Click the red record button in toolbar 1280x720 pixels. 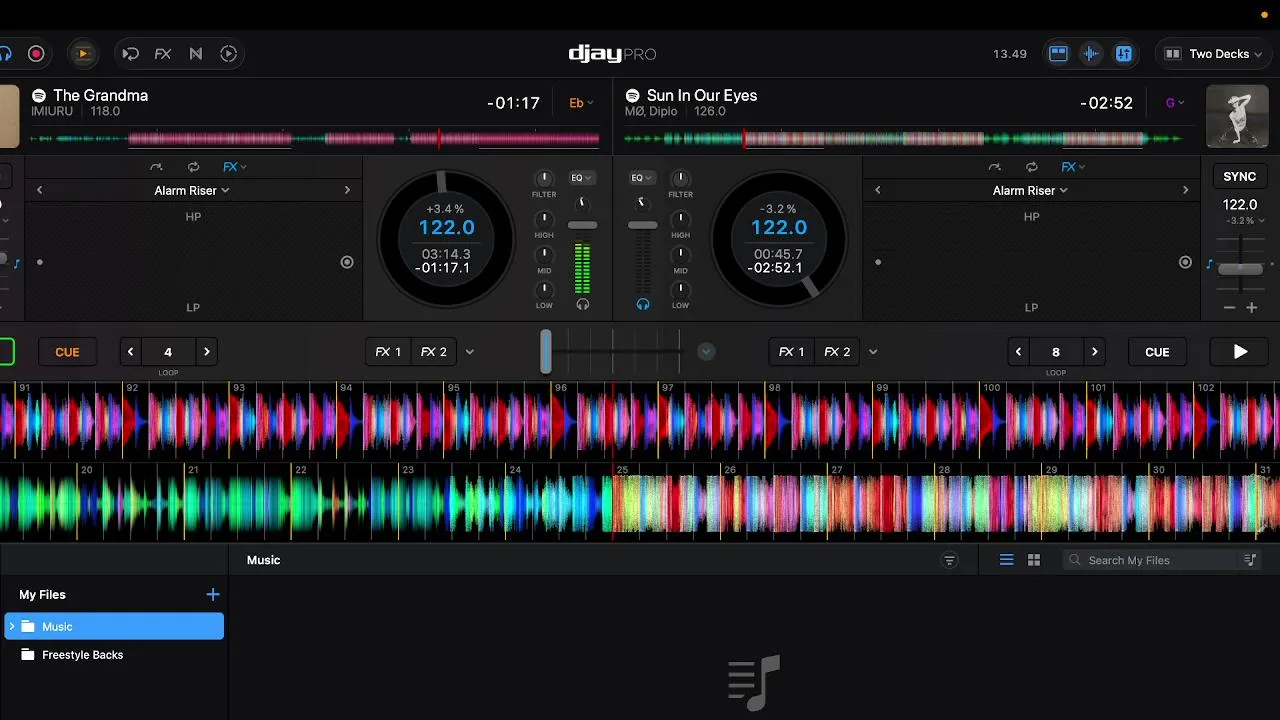point(36,54)
